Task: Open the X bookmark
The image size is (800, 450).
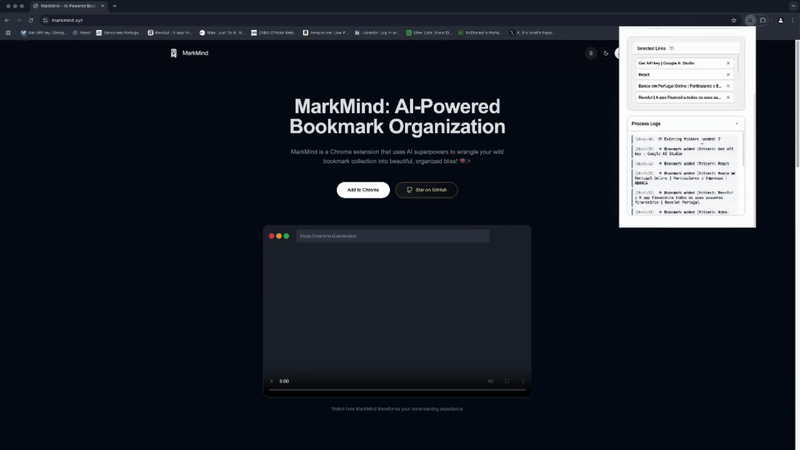Action: click(532, 33)
